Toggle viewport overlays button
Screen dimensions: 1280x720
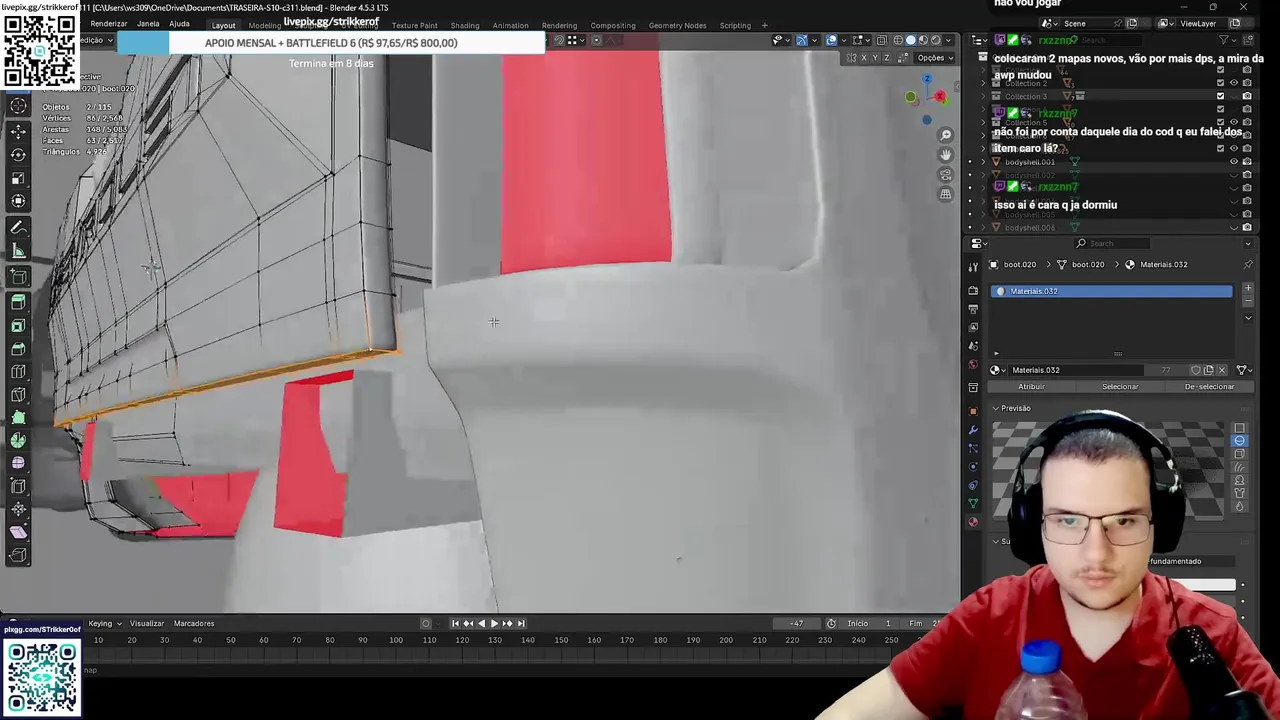coord(831,40)
